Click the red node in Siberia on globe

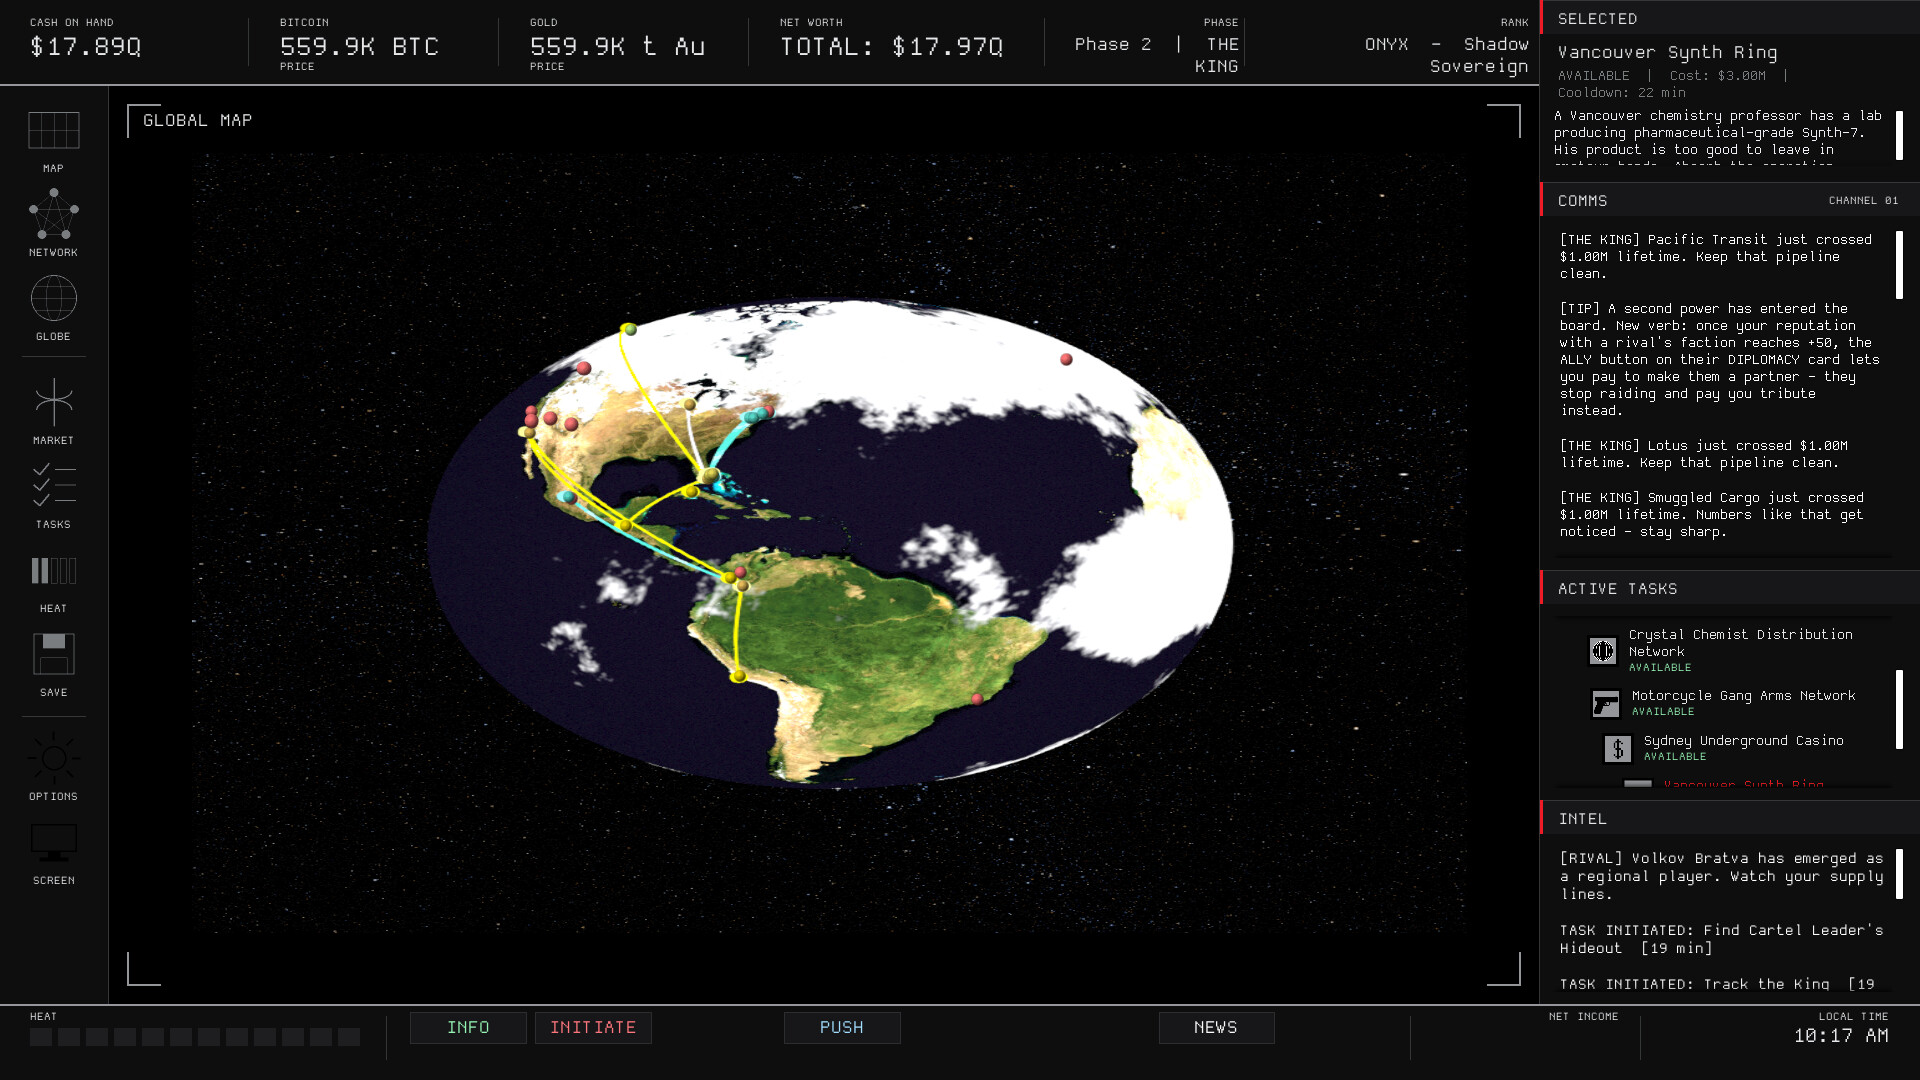pyautogui.click(x=1066, y=359)
